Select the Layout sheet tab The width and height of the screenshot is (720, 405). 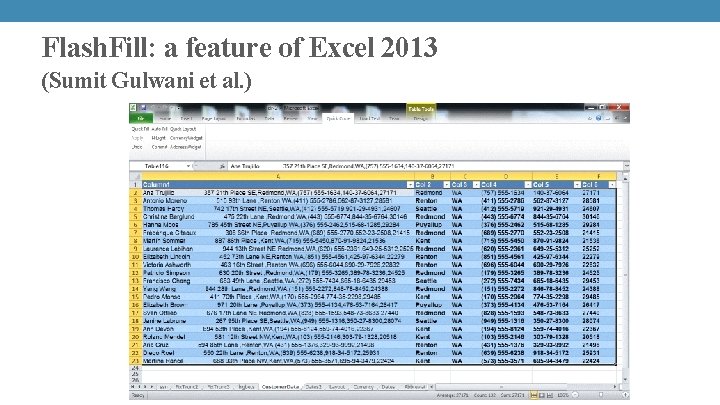[337, 387]
